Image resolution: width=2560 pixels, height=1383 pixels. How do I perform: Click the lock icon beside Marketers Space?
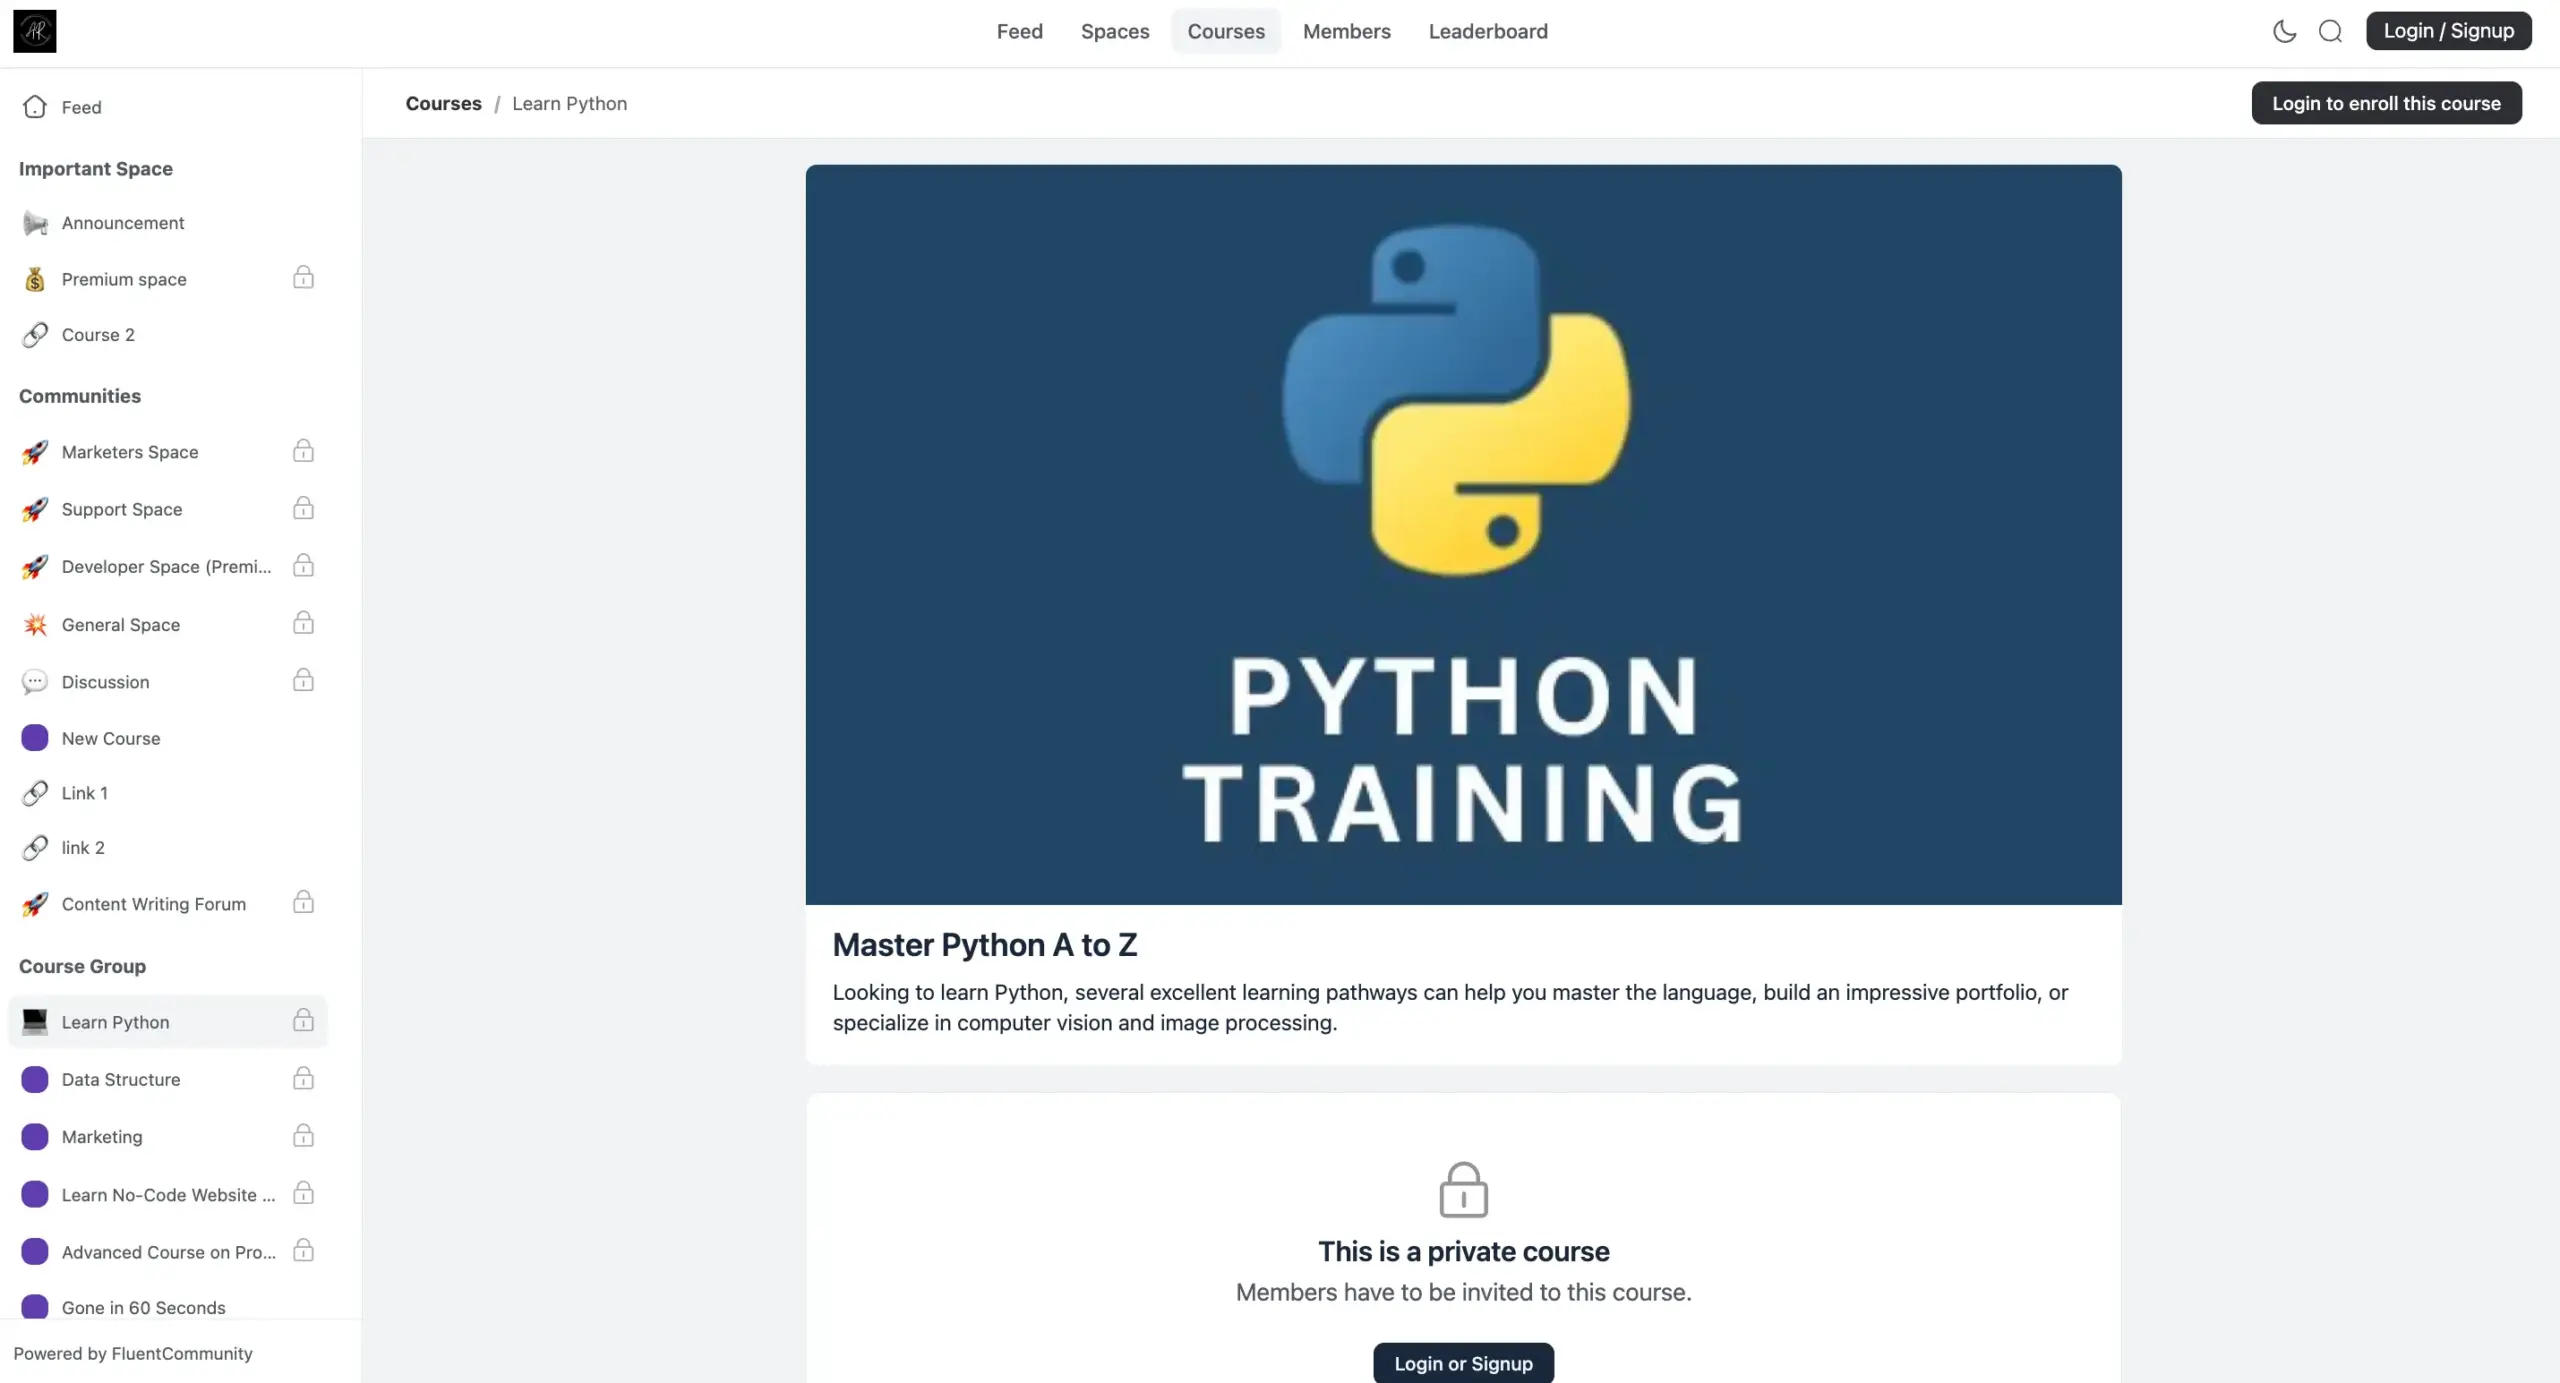click(x=303, y=451)
